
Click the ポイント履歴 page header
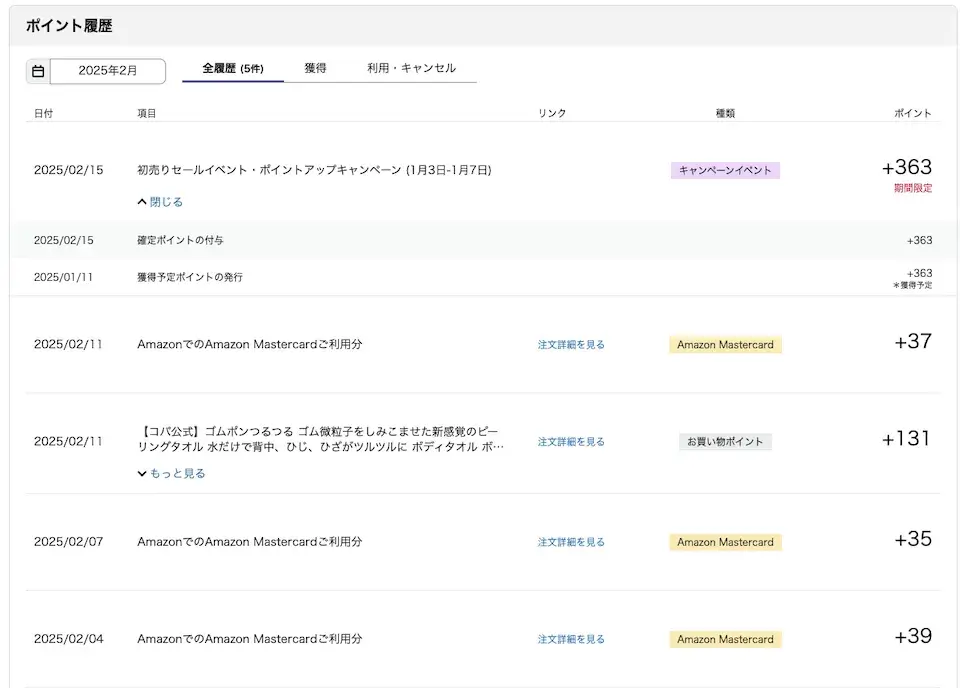67,24
